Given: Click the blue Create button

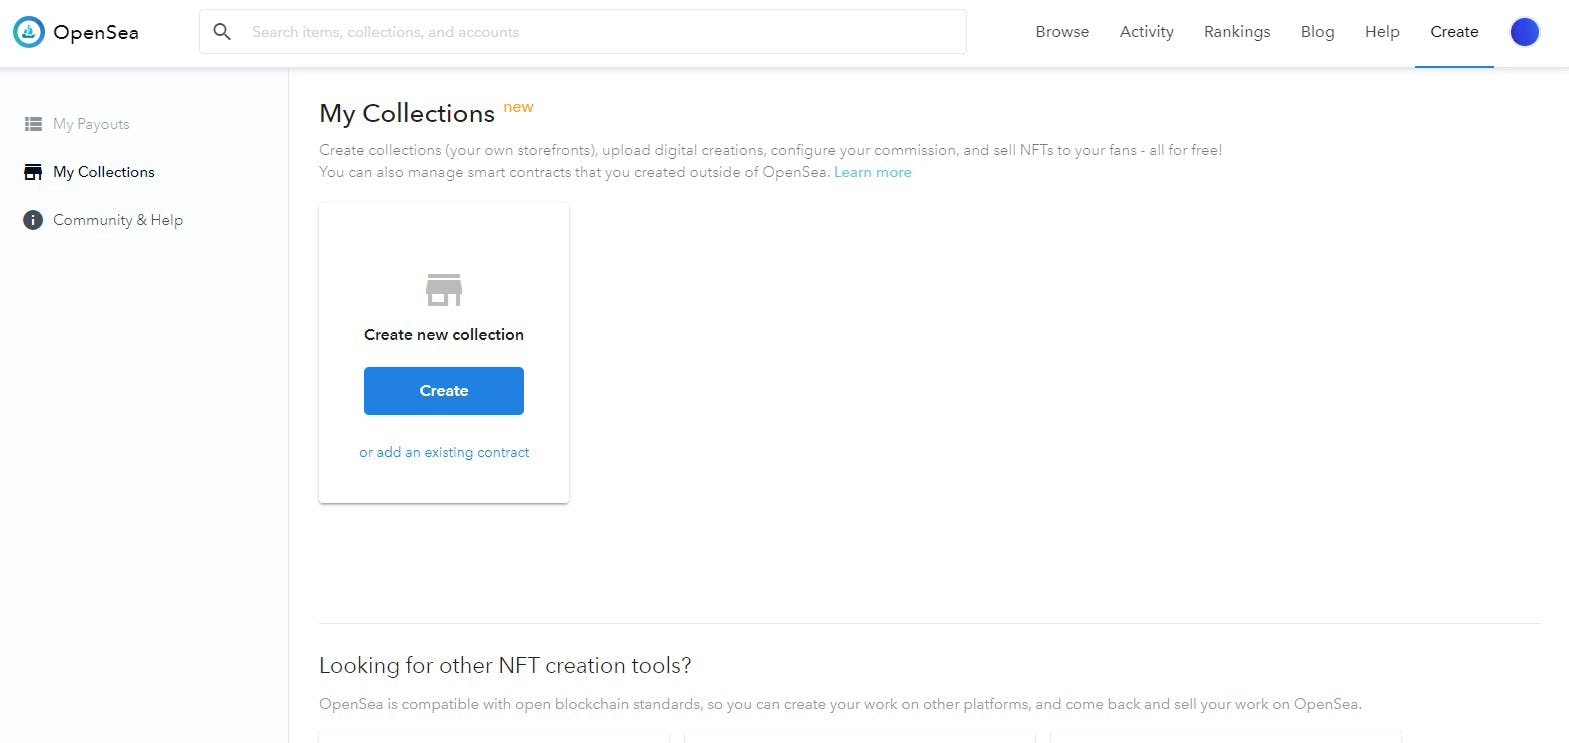Looking at the screenshot, I should (444, 391).
